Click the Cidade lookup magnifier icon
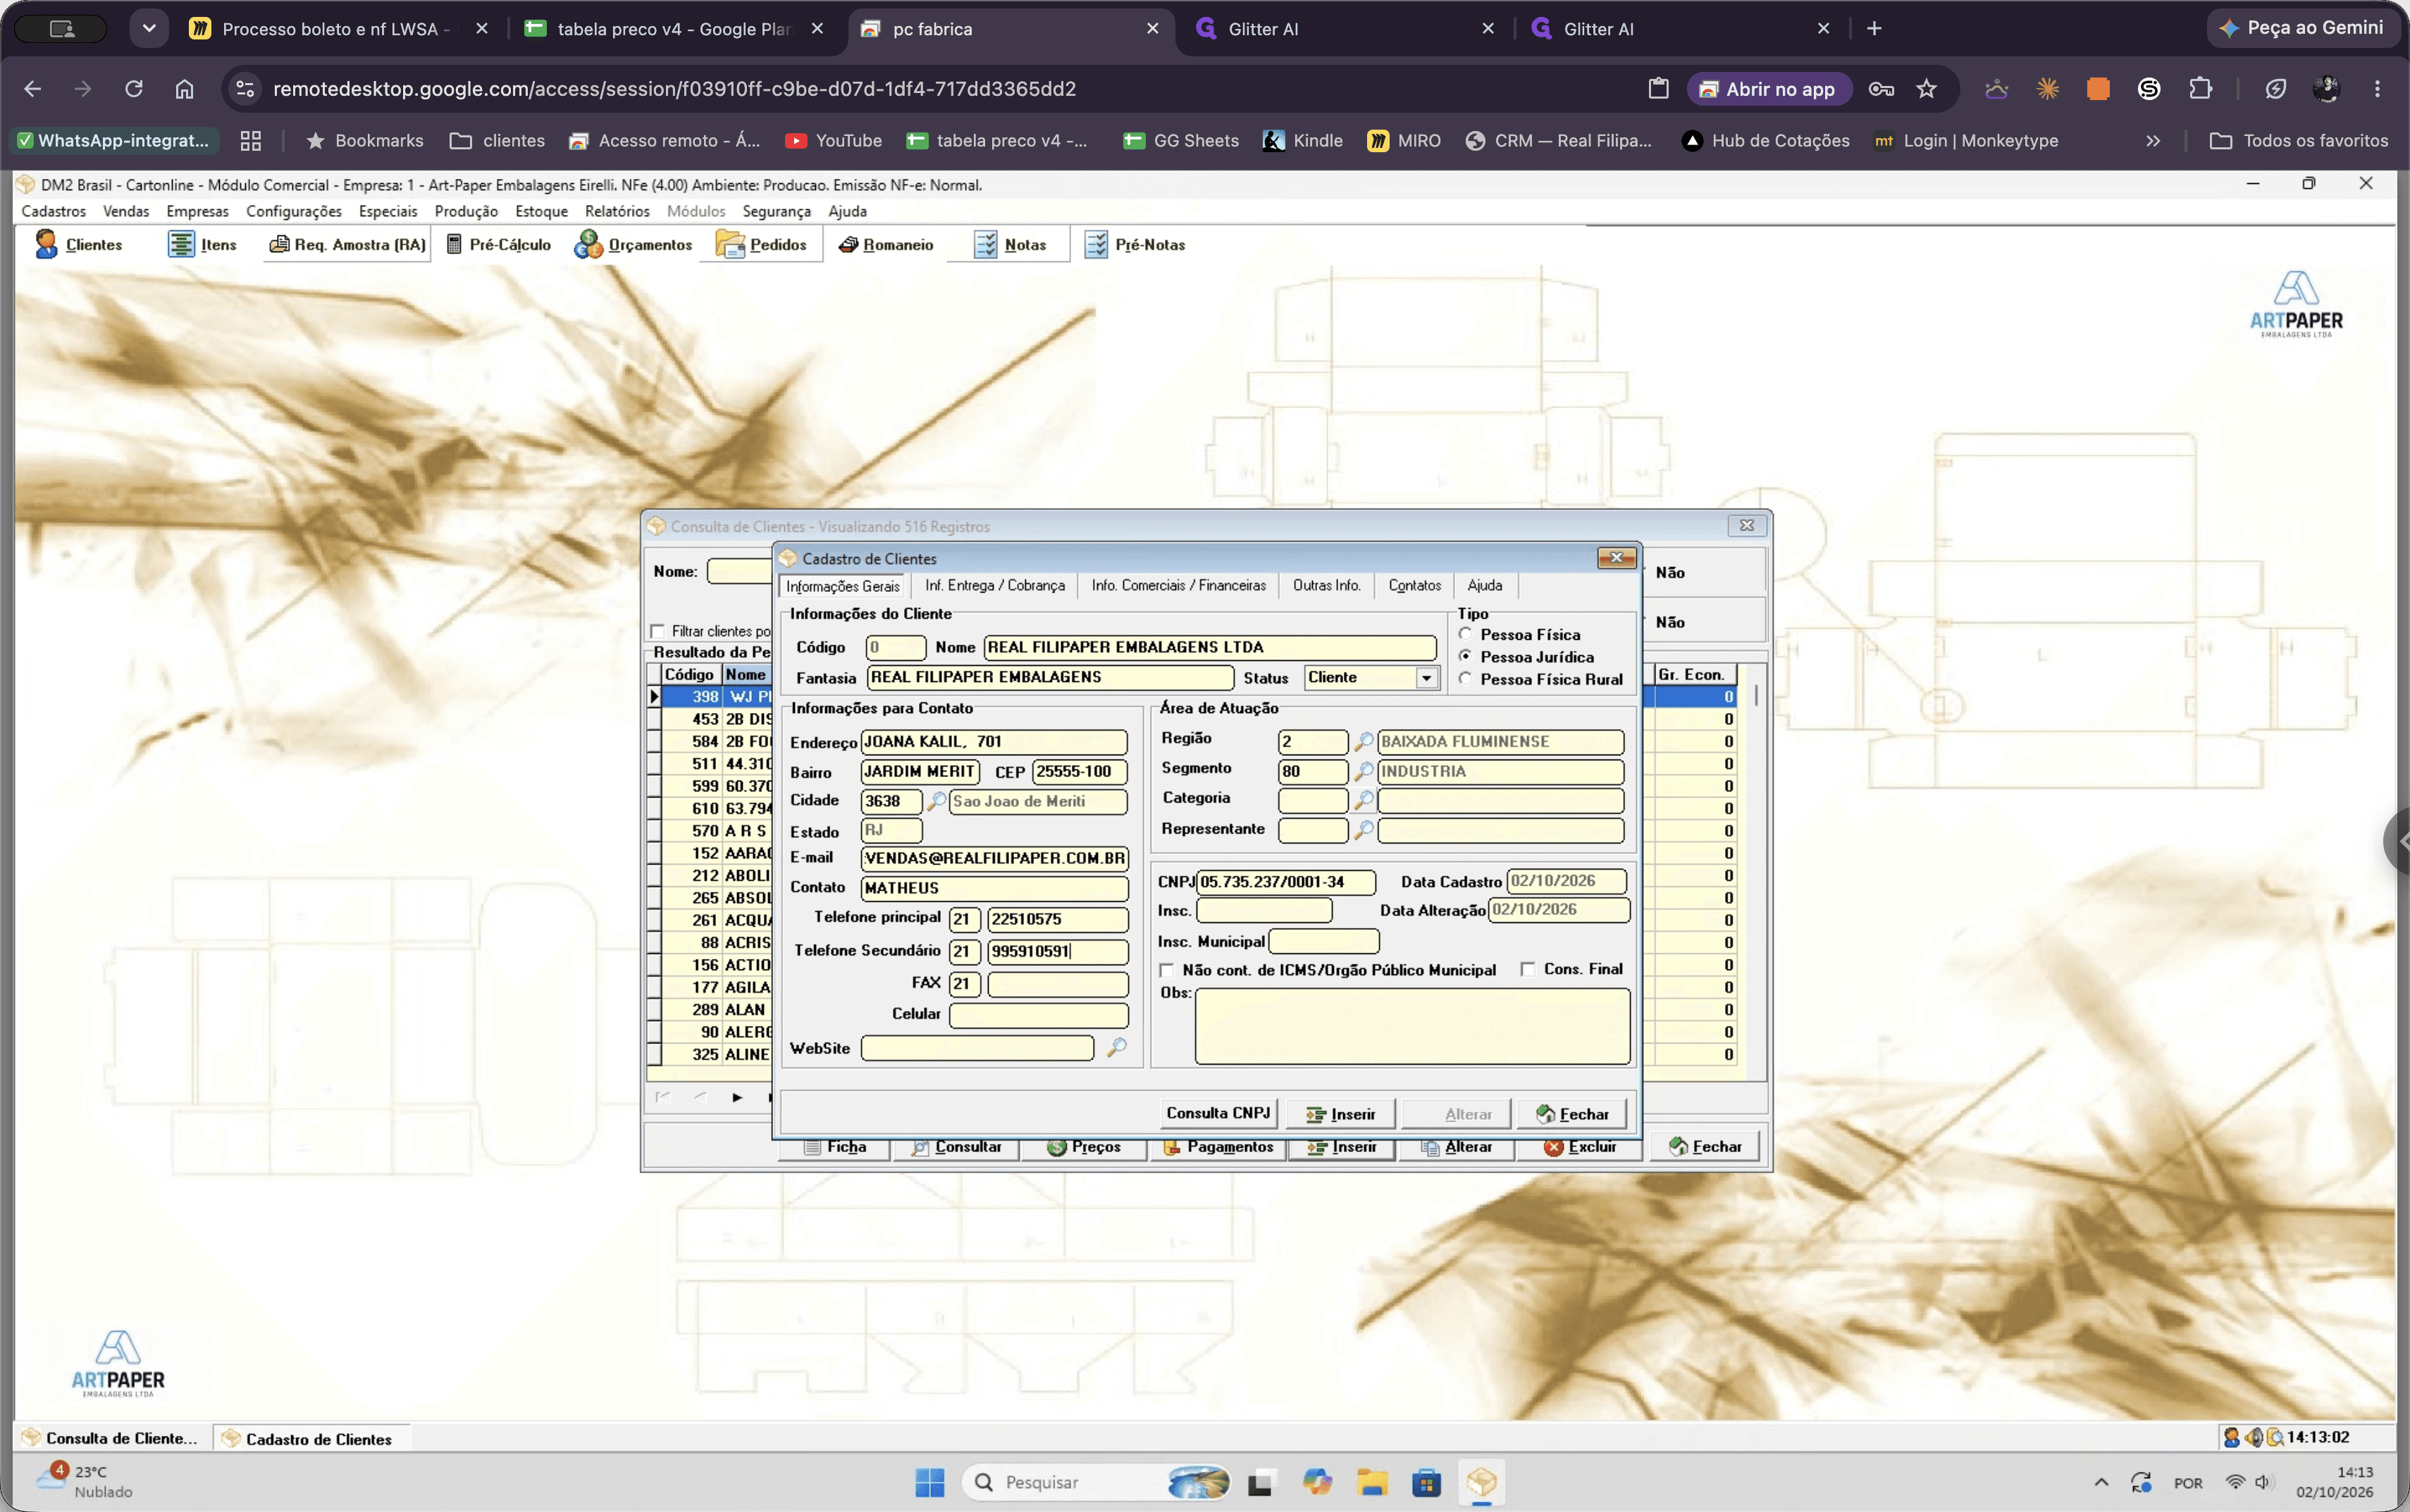 click(x=937, y=801)
